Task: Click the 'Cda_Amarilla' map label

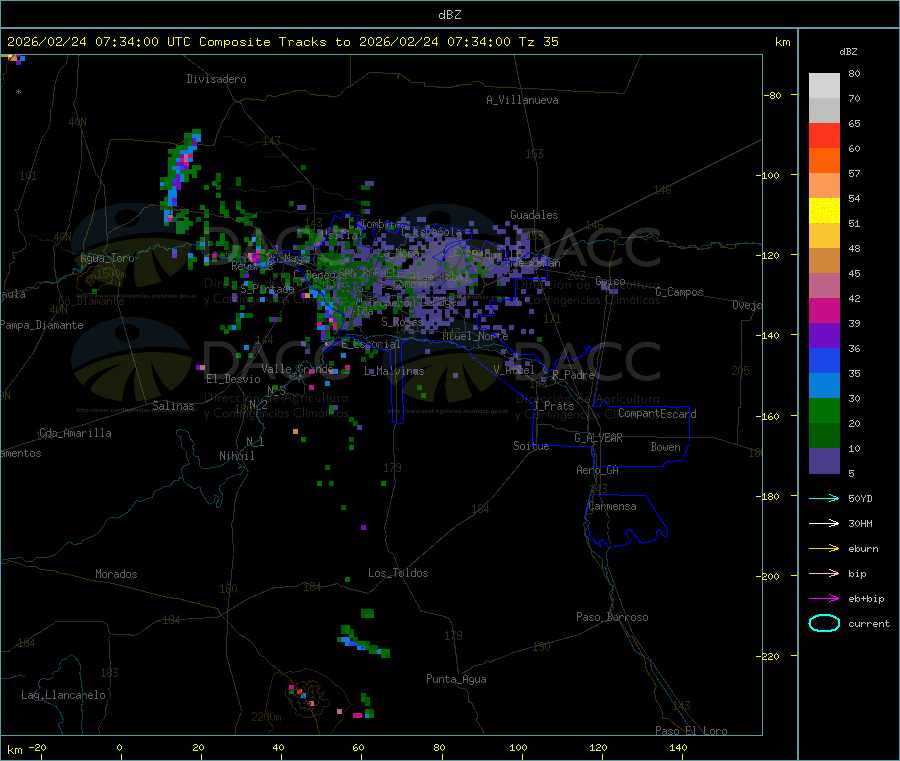Action: [75, 433]
